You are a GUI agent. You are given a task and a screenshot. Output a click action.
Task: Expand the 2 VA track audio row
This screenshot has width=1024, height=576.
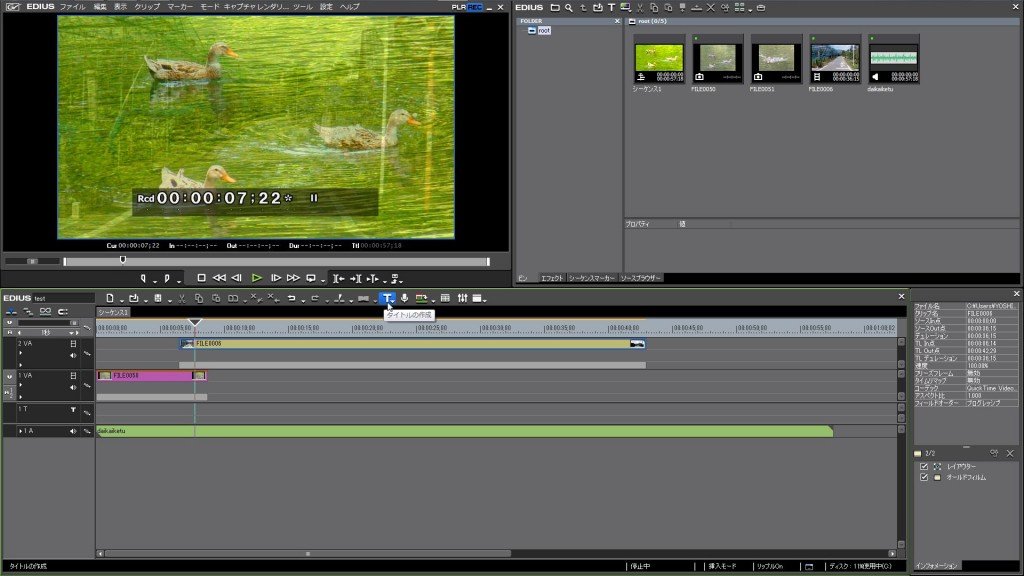pyautogui.click(x=20, y=353)
